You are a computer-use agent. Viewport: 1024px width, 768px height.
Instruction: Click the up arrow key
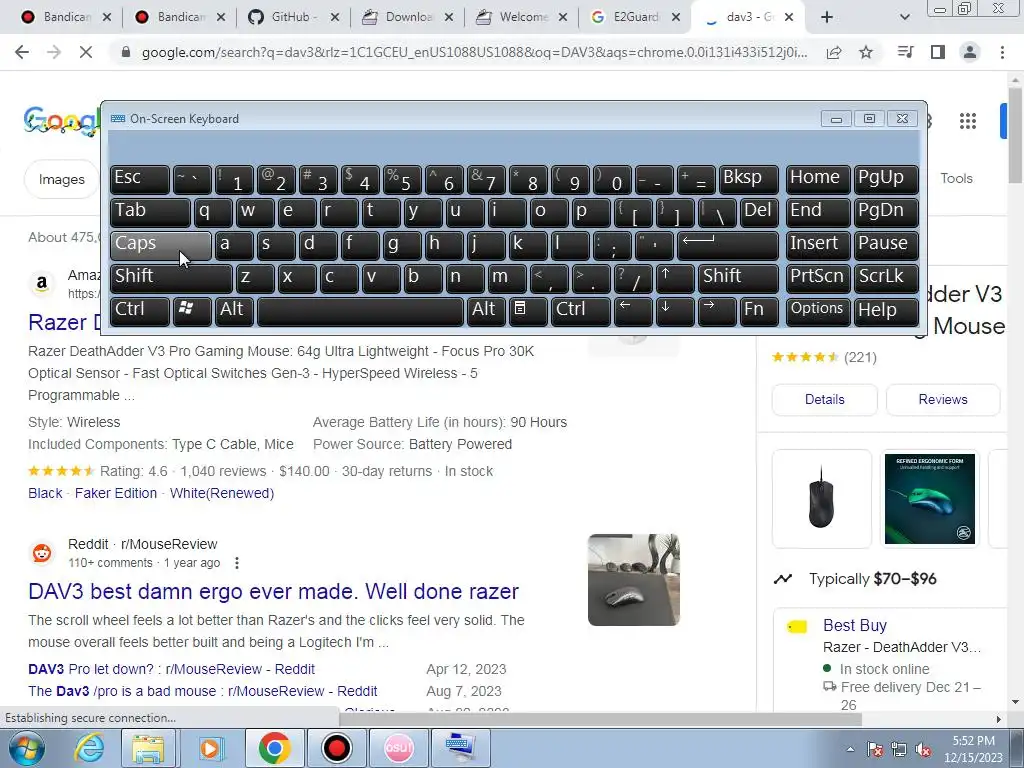(x=674, y=278)
